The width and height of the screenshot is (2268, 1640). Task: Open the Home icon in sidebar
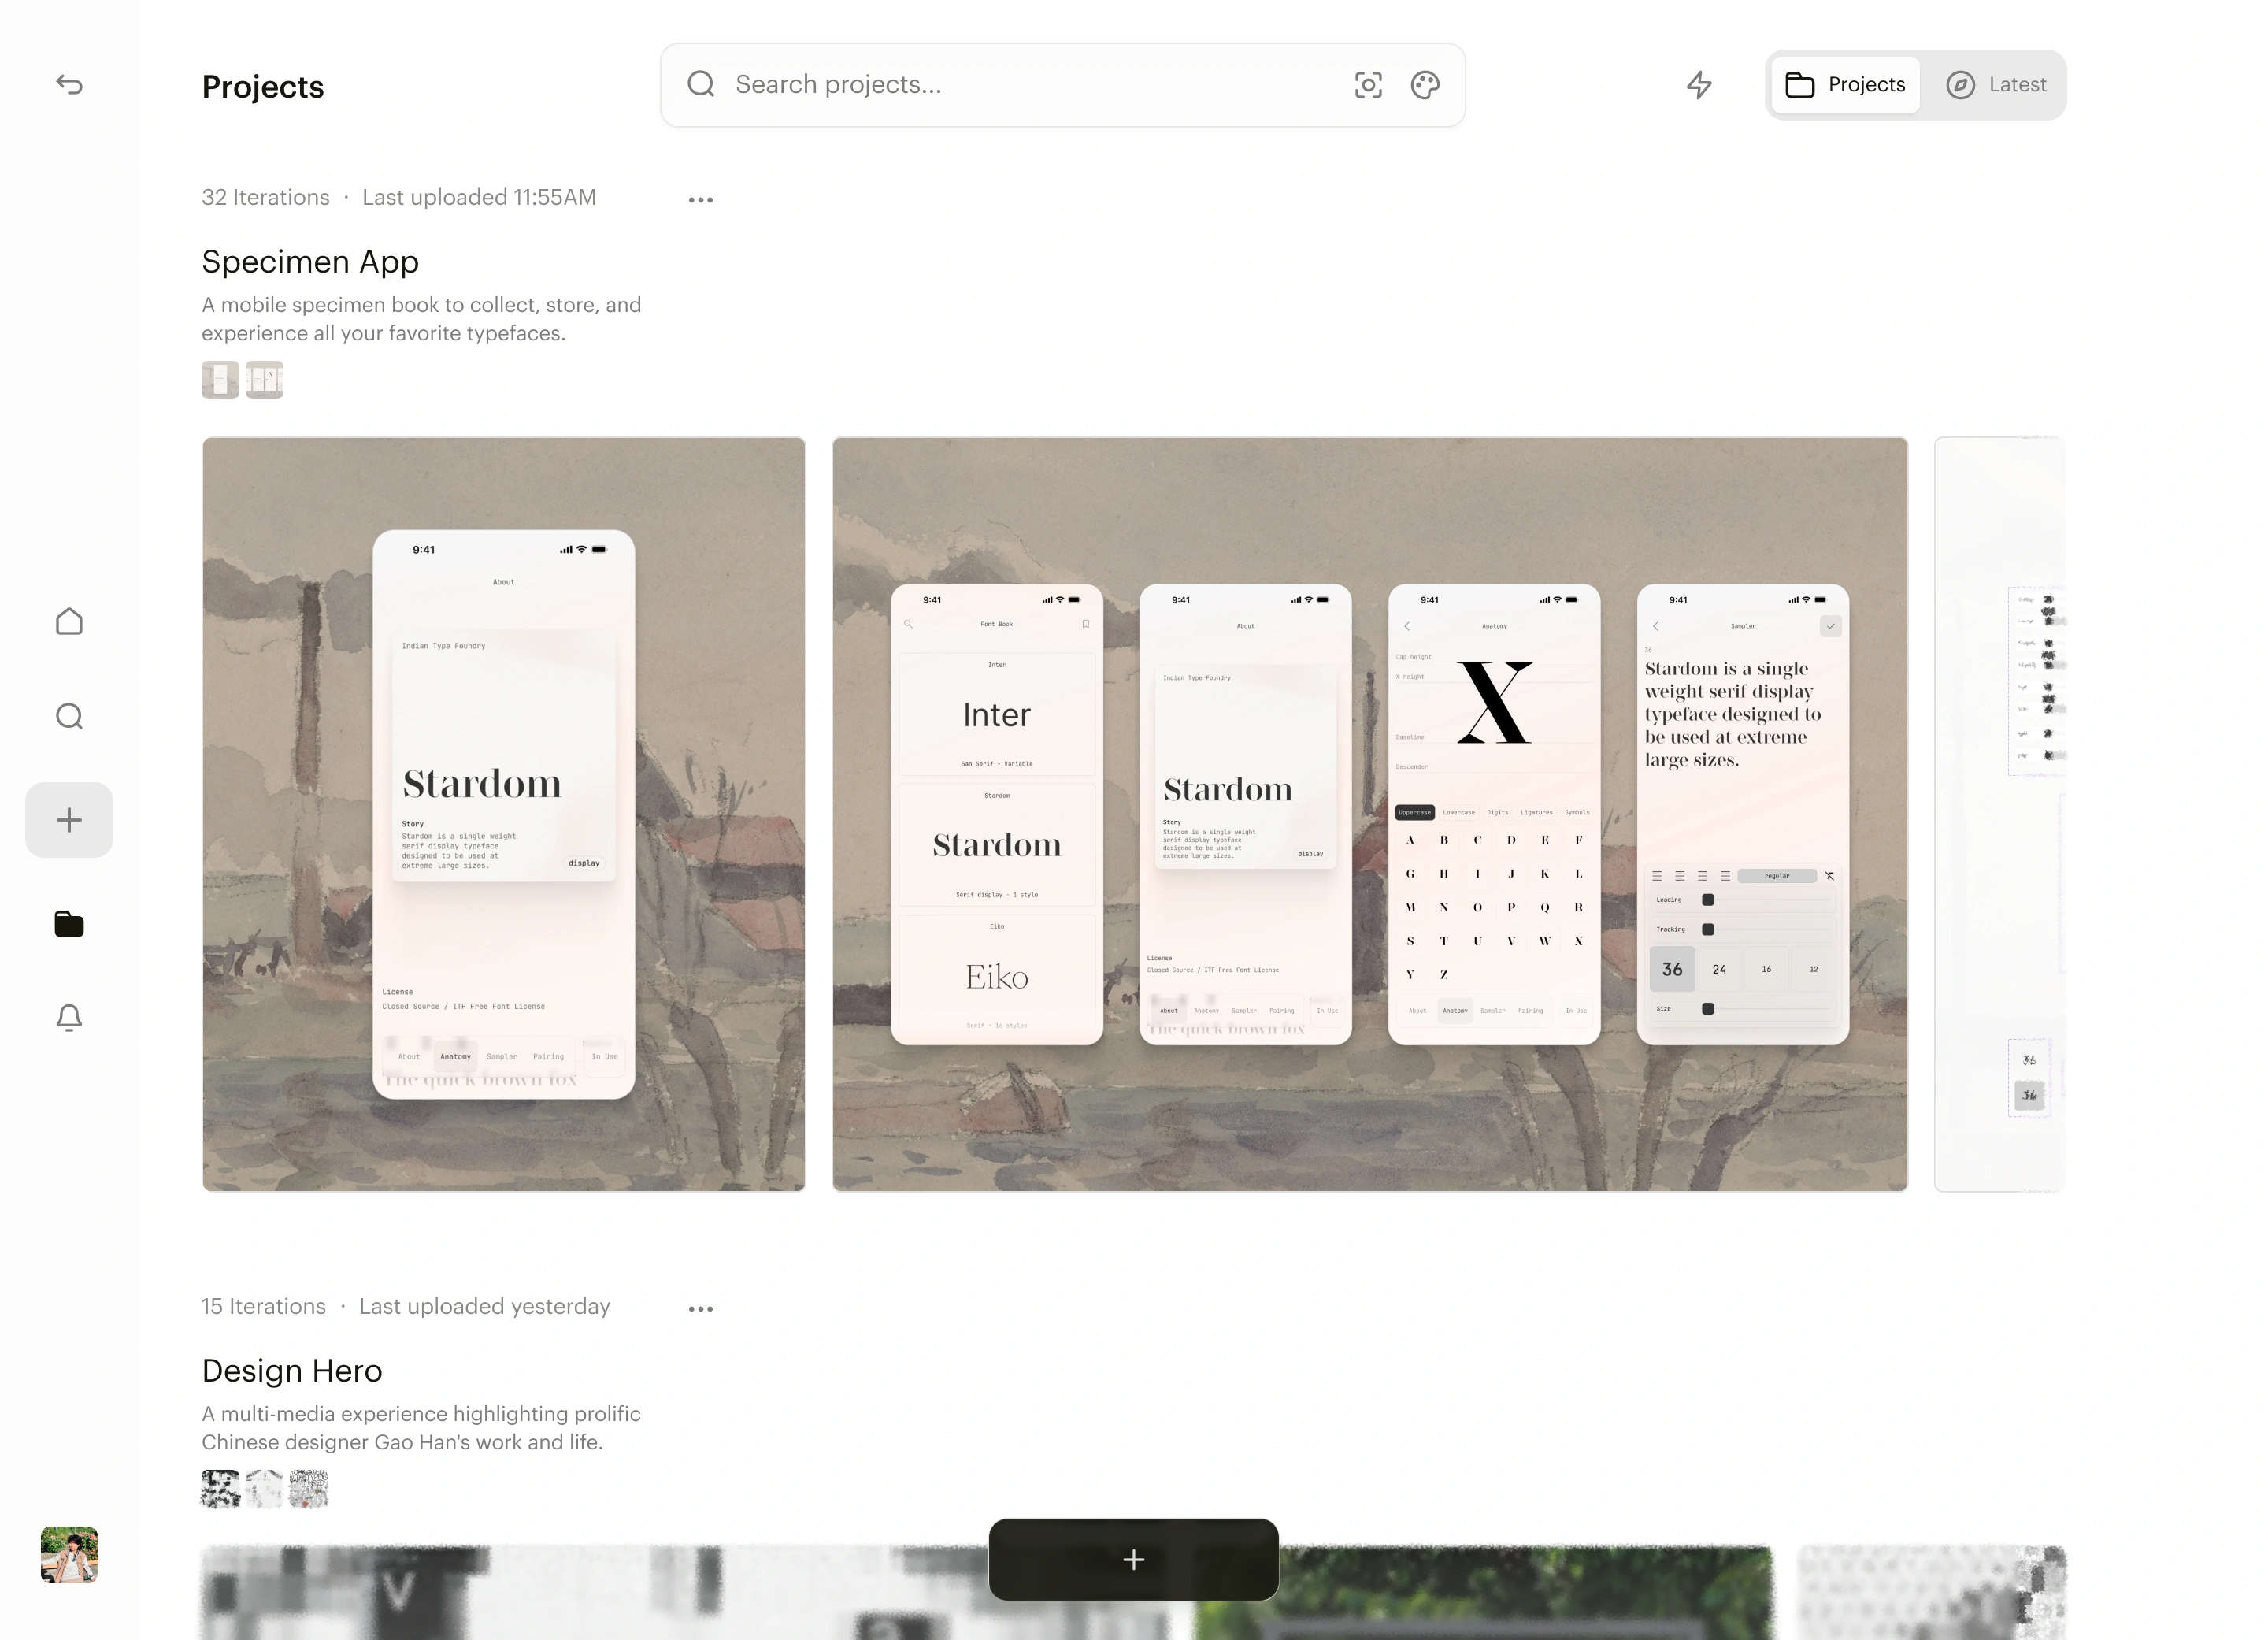click(x=69, y=621)
